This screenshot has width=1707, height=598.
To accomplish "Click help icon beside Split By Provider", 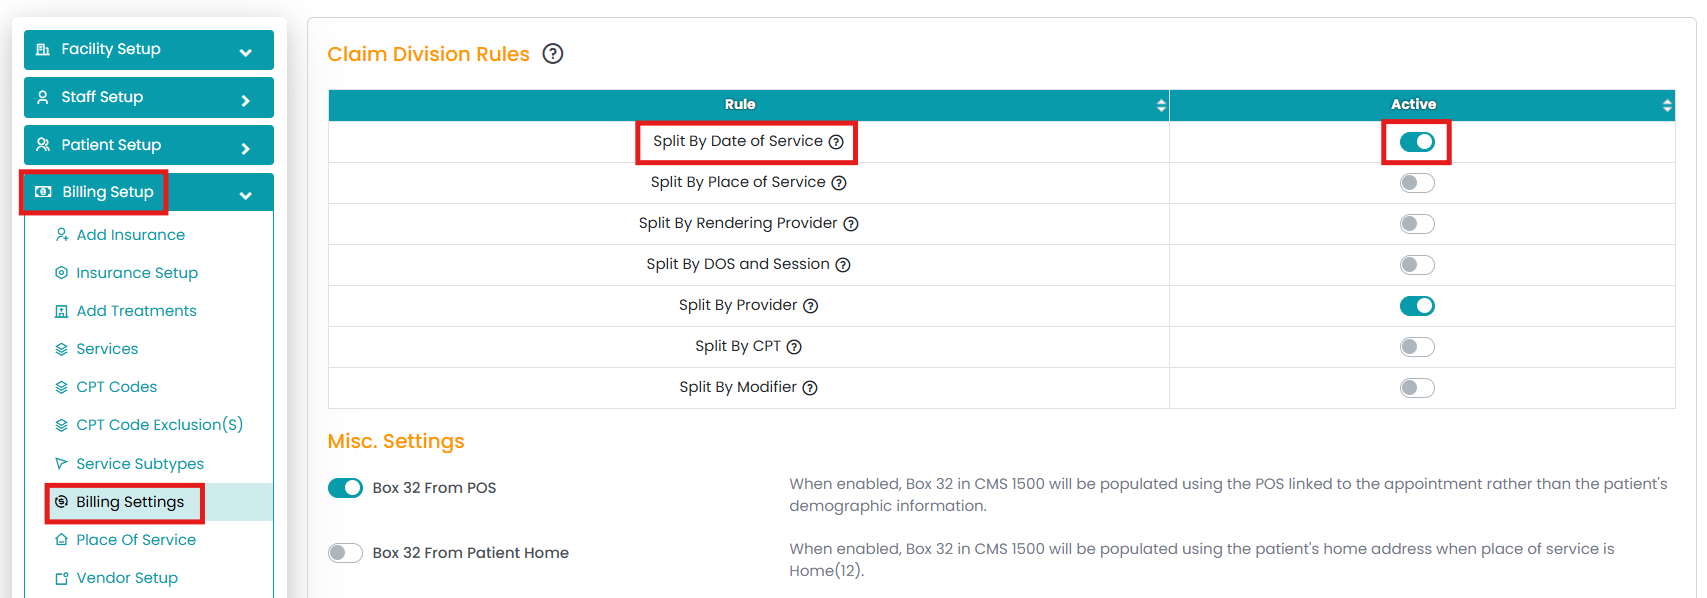I will tap(811, 306).
